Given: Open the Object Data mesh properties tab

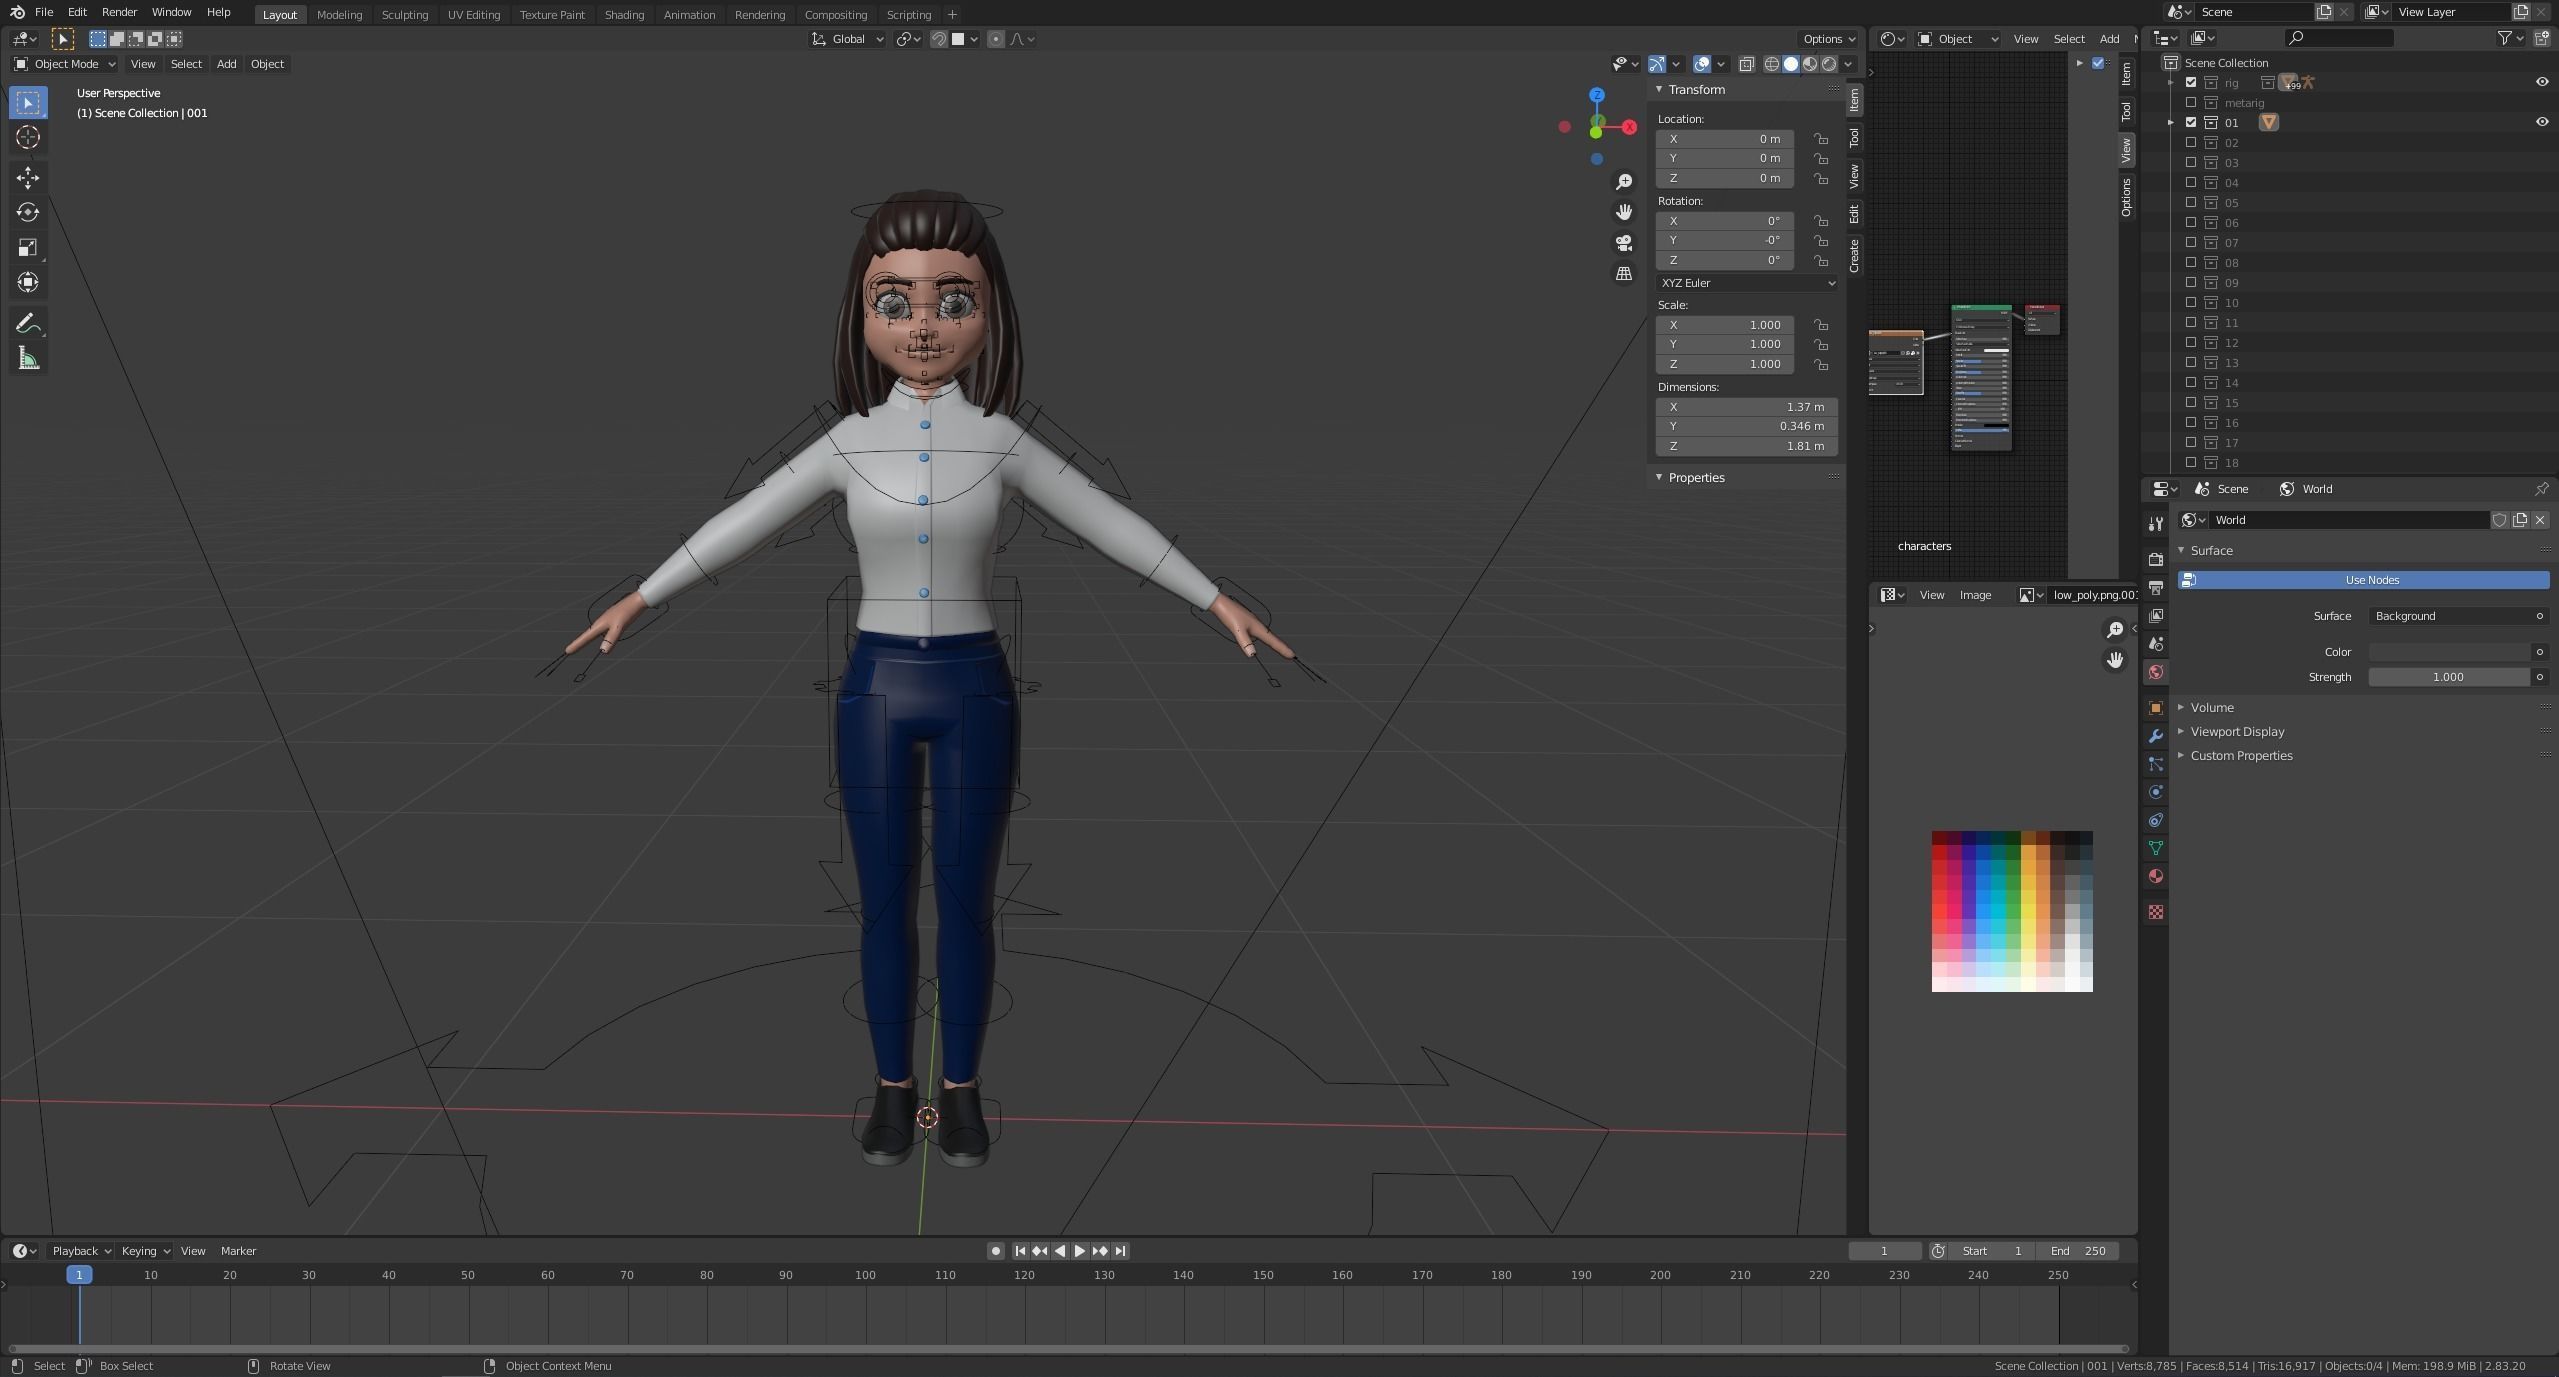Looking at the screenshot, I should pos(2156,848).
